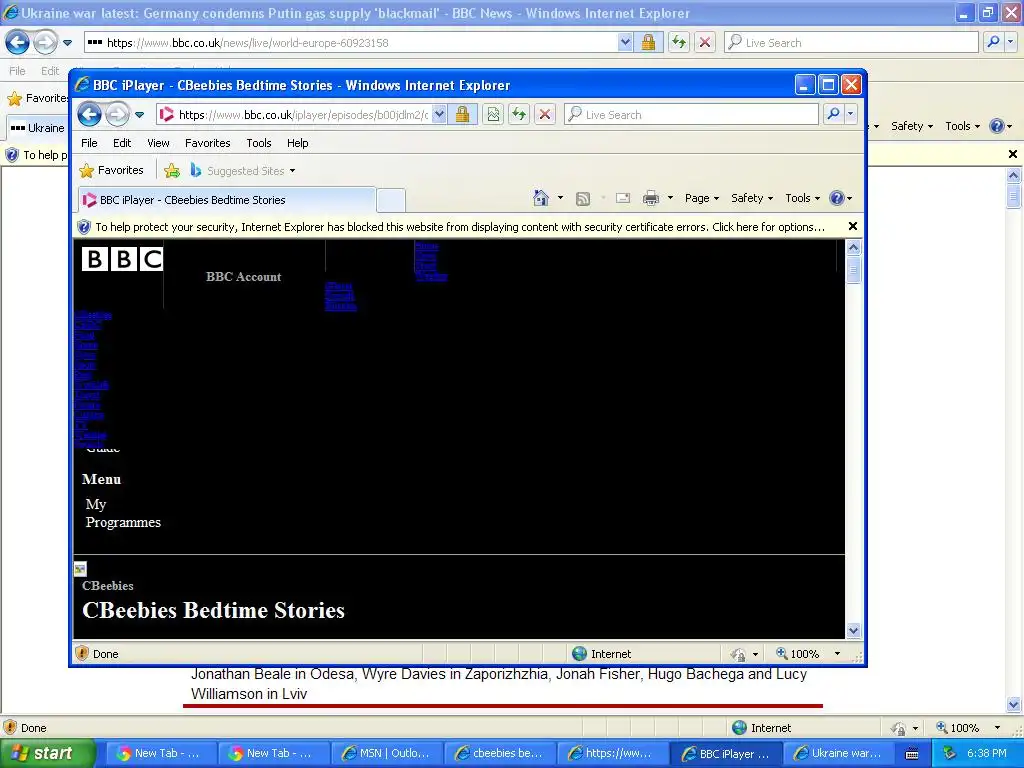Click iPlayer page scrollbar down arrow

tap(853, 631)
